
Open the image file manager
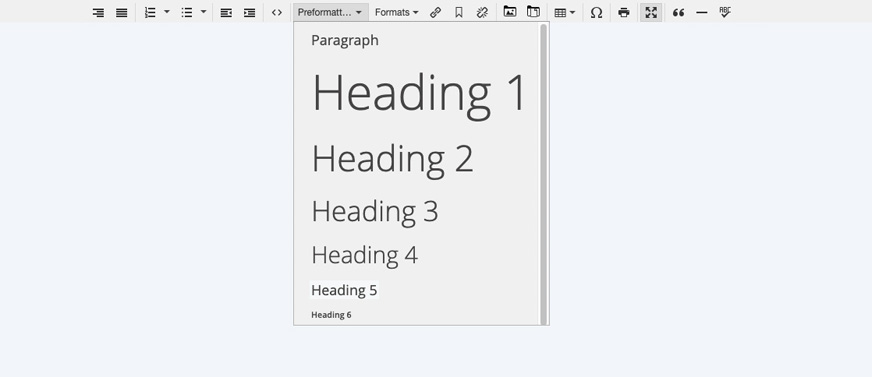(x=510, y=12)
